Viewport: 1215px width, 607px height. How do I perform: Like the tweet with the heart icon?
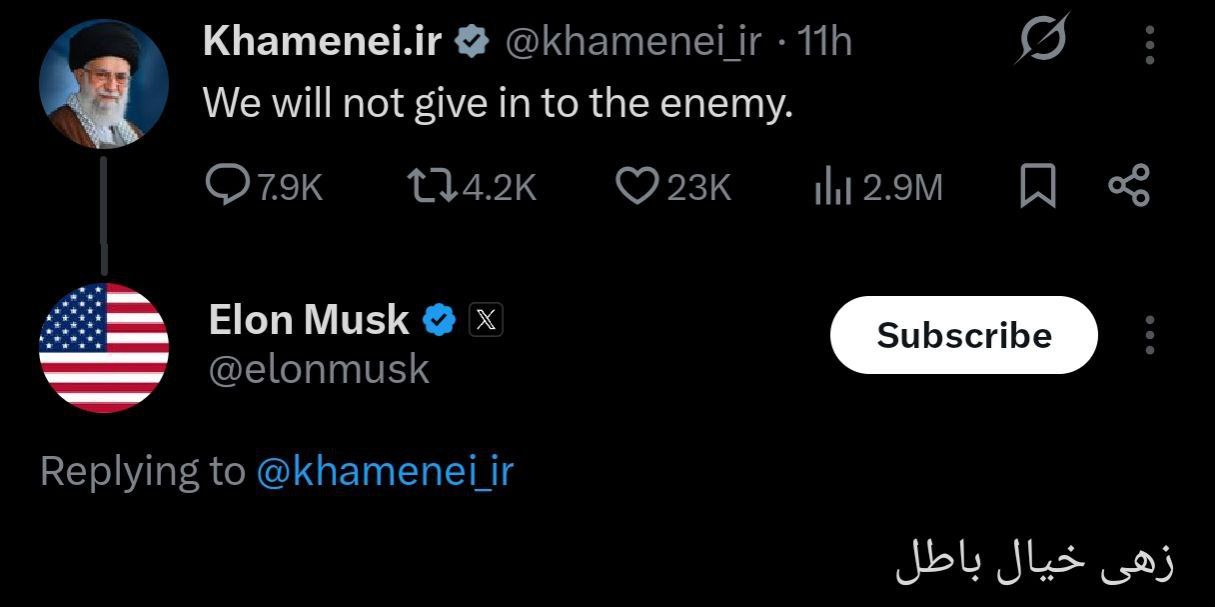point(636,186)
